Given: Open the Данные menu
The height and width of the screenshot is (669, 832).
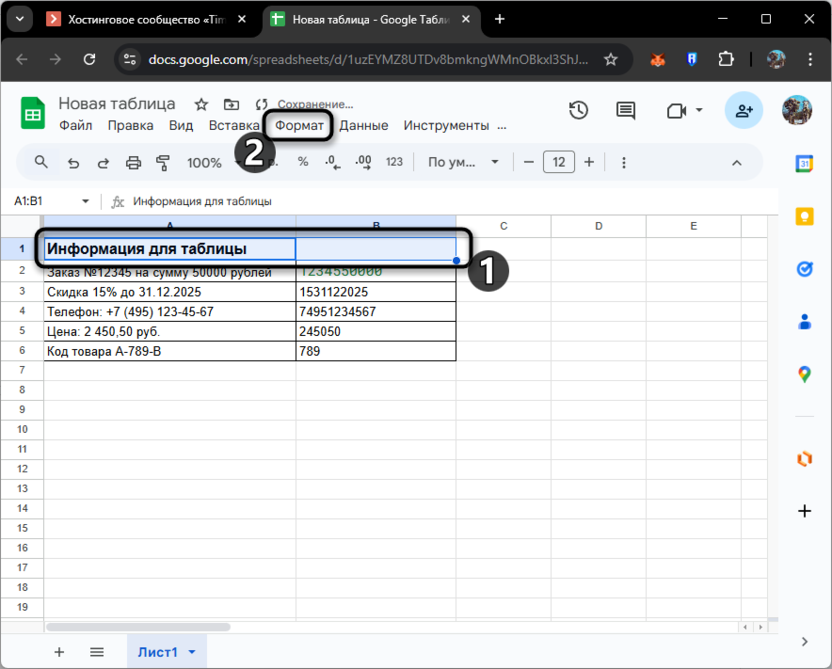Looking at the screenshot, I should [364, 125].
